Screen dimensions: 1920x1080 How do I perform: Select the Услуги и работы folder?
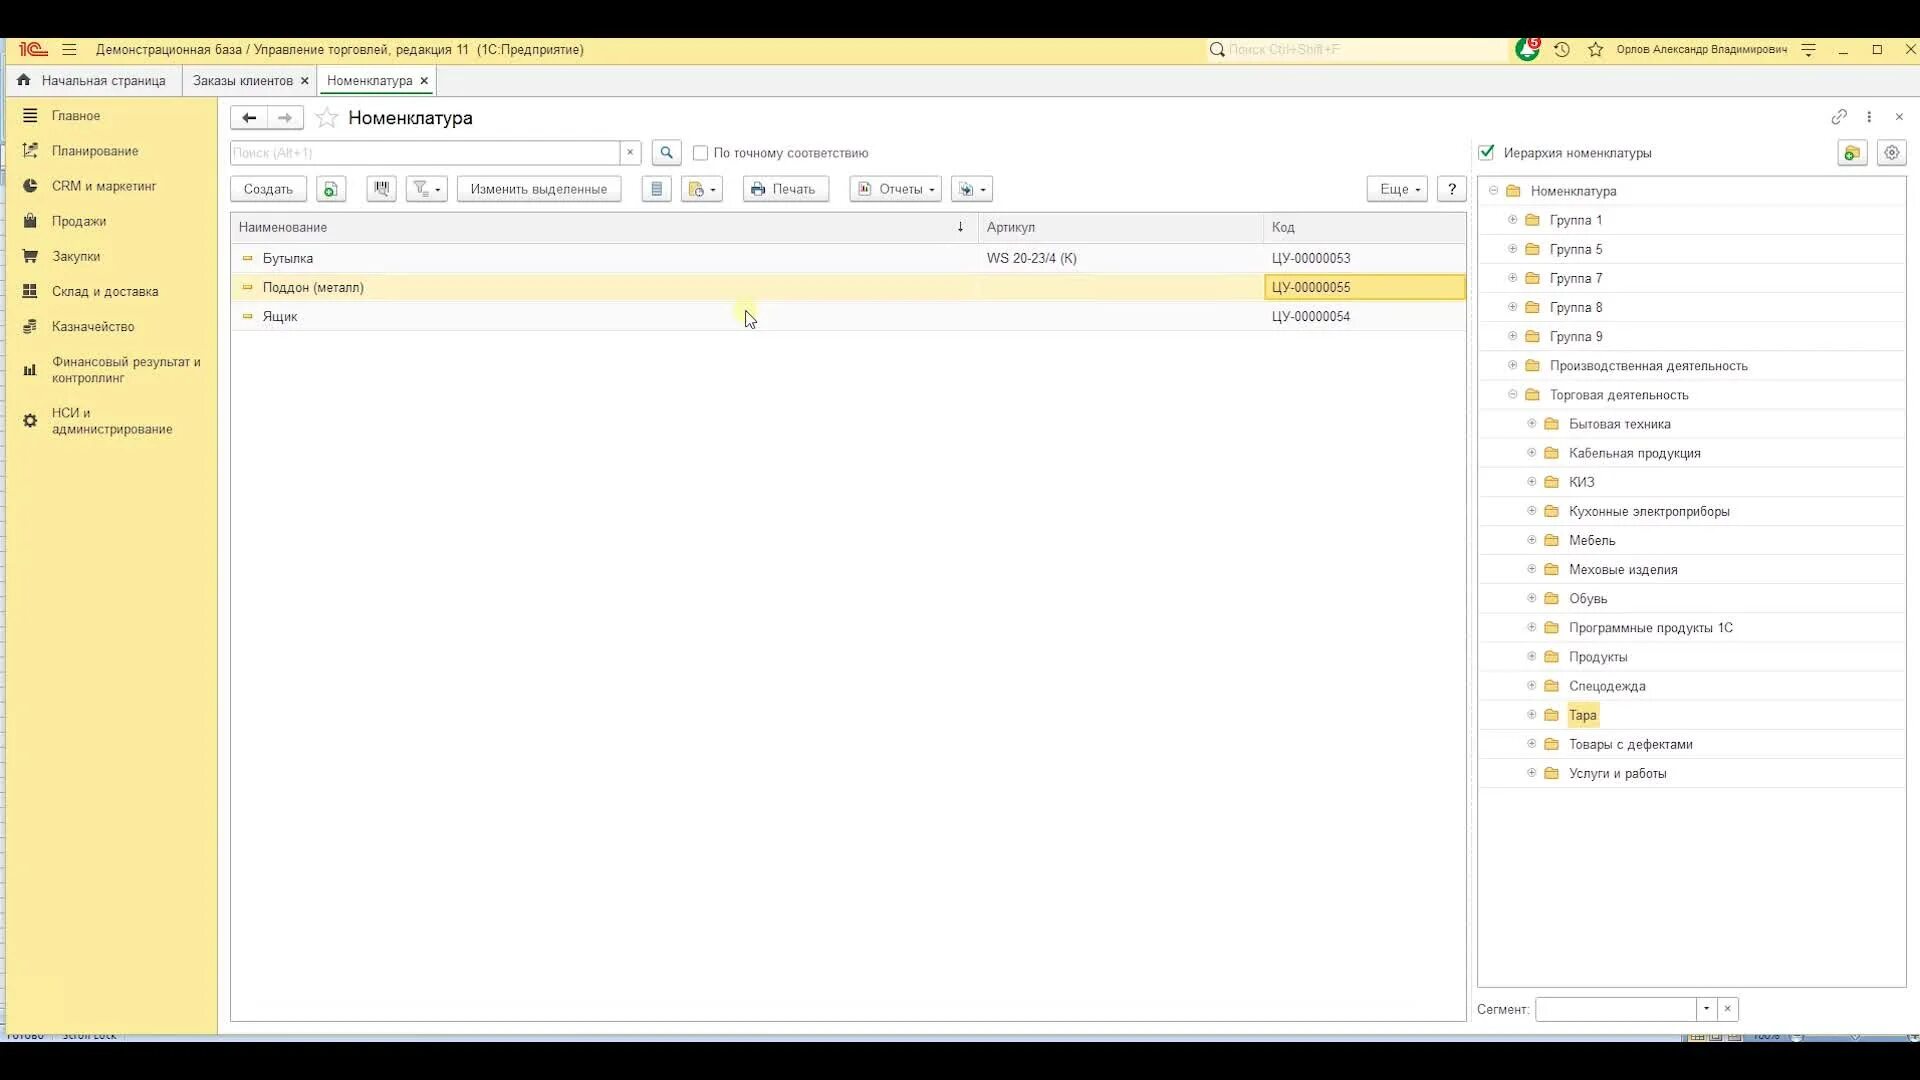tap(1617, 774)
